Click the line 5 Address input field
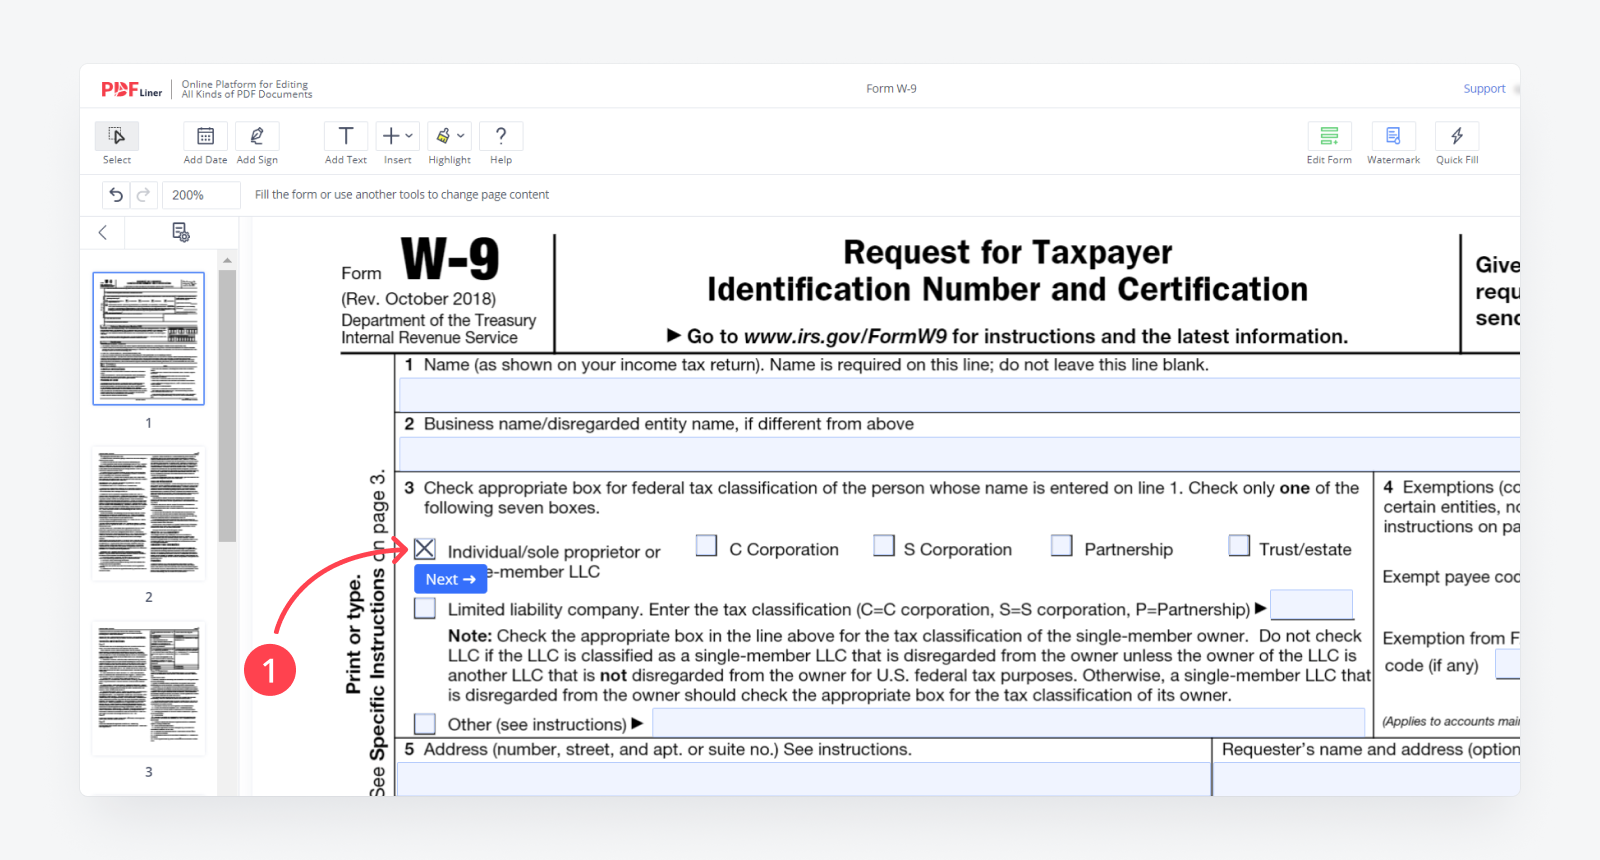Screen dimensions: 1600x860 point(804,779)
